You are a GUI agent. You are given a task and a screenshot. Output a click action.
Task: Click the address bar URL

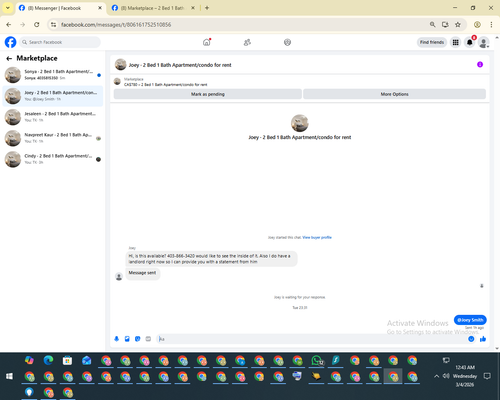pos(116,25)
